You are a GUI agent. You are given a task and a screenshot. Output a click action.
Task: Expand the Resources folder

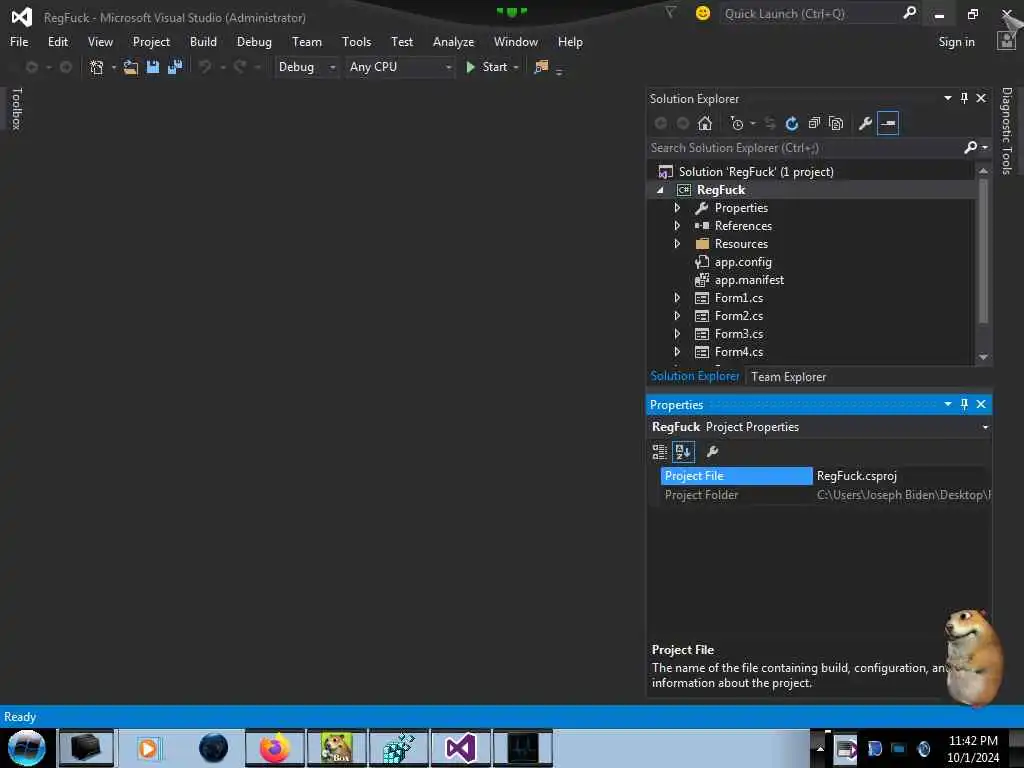pyautogui.click(x=677, y=244)
